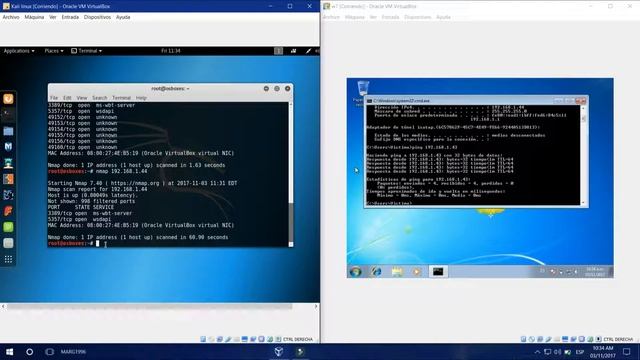This screenshot has height=360, width=640.
Task: Expand the Terminal app menu in Kali top bar
Action: click(x=87, y=51)
